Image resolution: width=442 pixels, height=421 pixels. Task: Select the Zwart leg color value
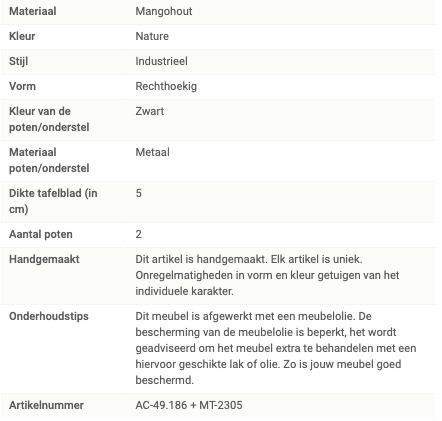[150, 111]
